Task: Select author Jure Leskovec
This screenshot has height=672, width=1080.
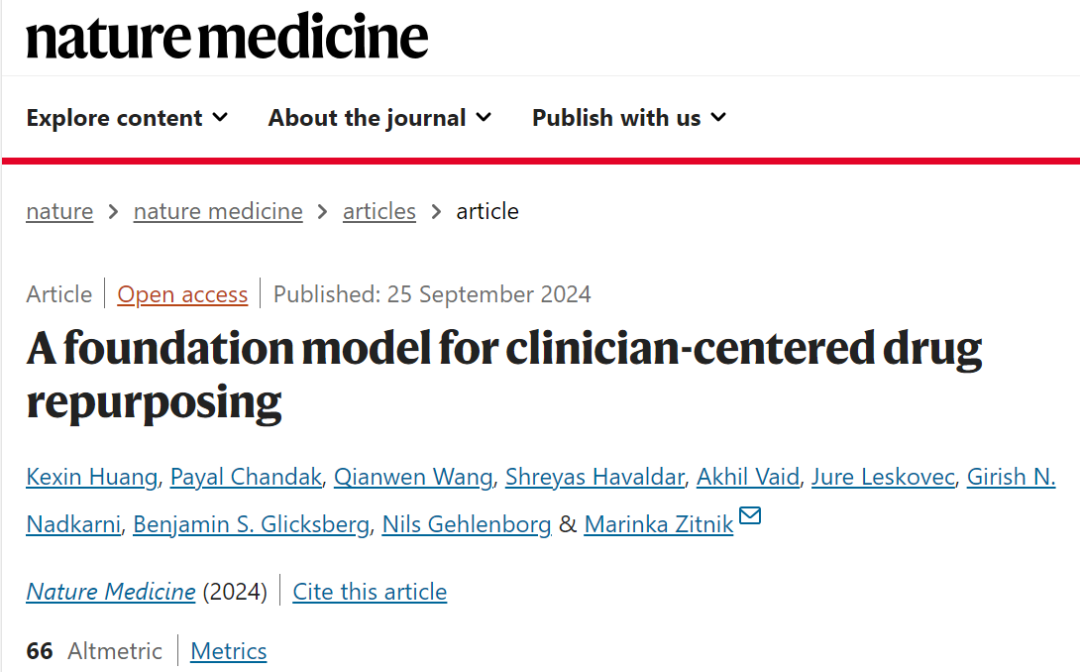Action: coord(883,476)
